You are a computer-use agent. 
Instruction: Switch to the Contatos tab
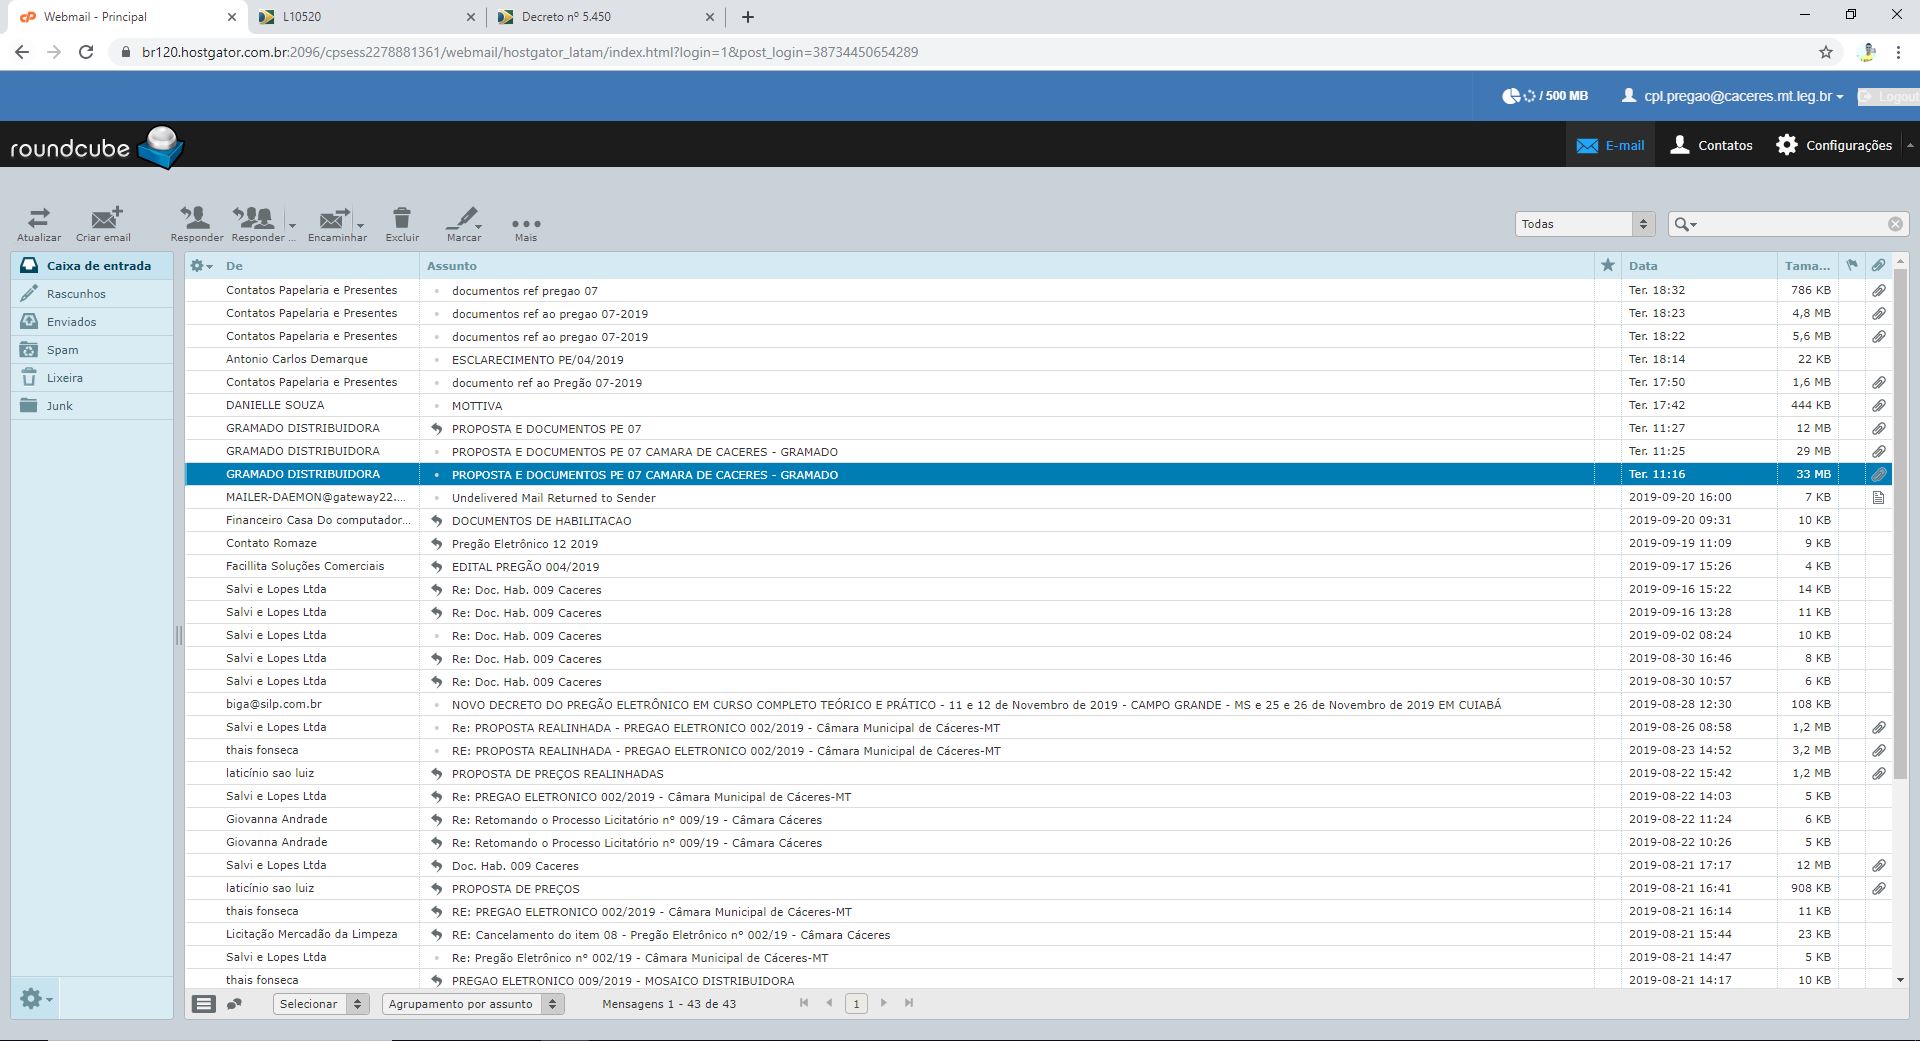(1712, 145)
